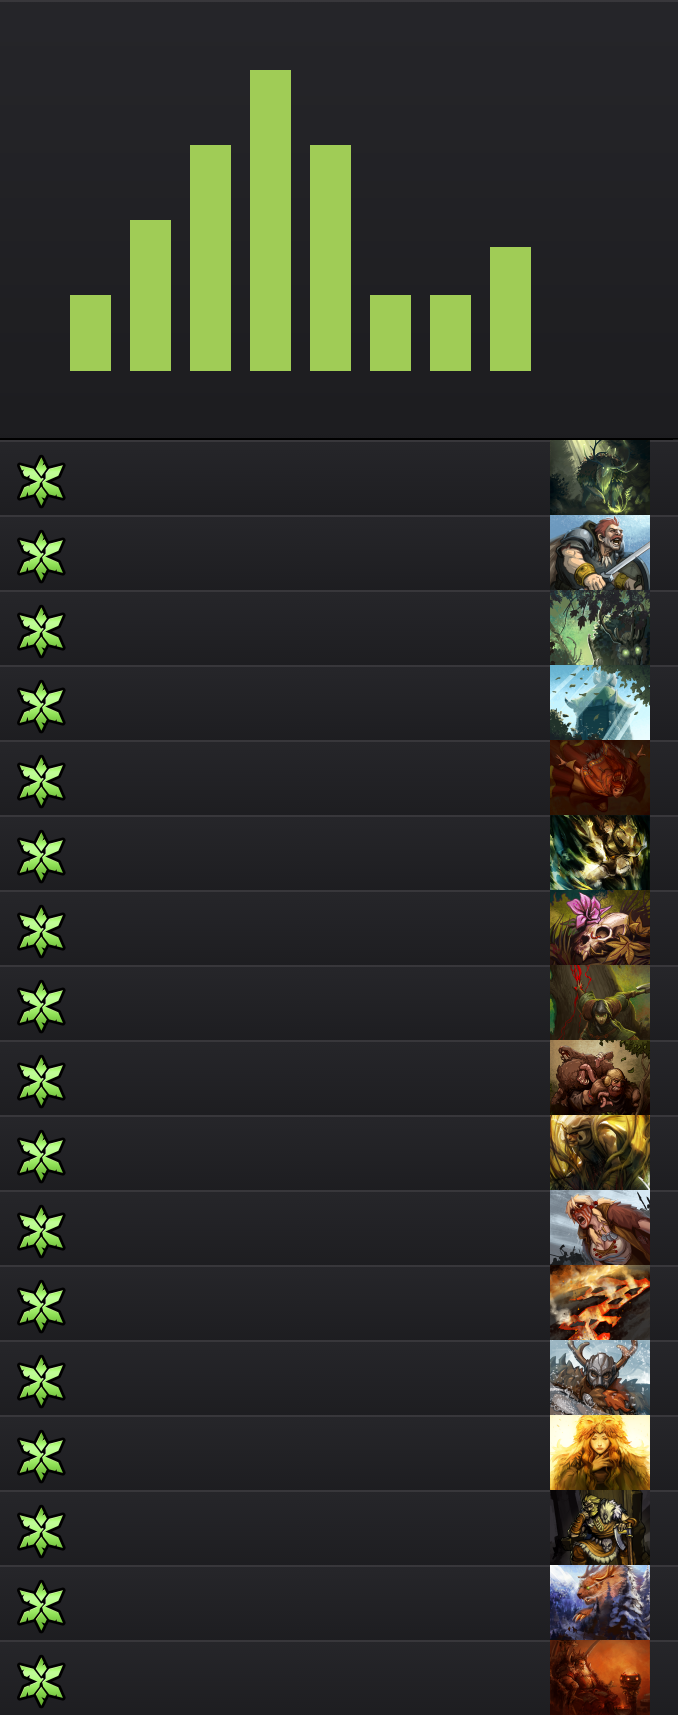Open the skull with pink flower card art
Image resolution: width=678 pixels, height=1715 pixels.
[600, 928]
